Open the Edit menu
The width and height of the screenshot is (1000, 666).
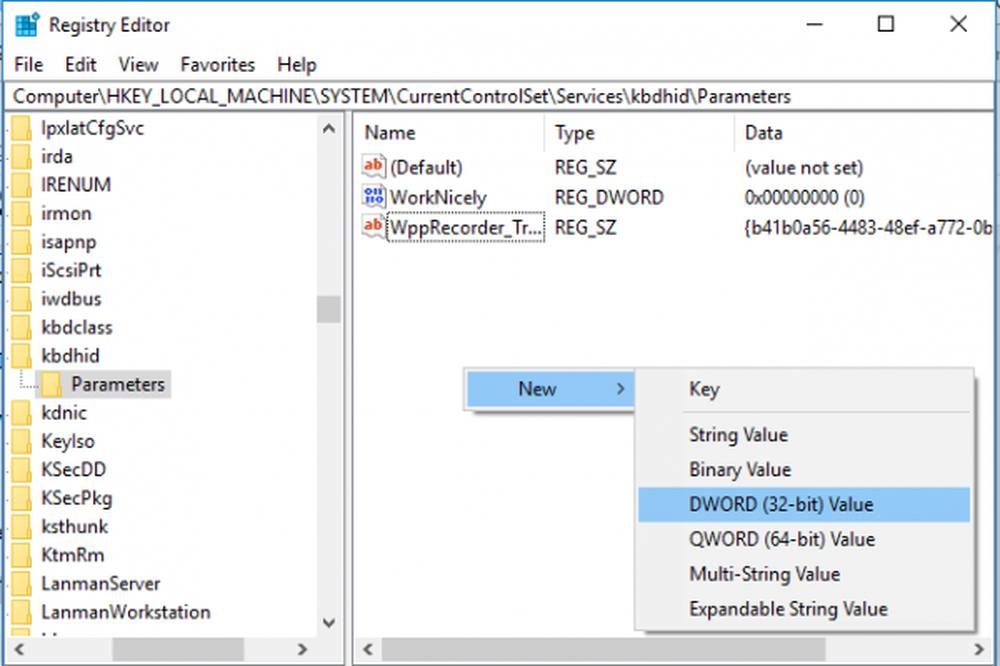click(80, 65)
